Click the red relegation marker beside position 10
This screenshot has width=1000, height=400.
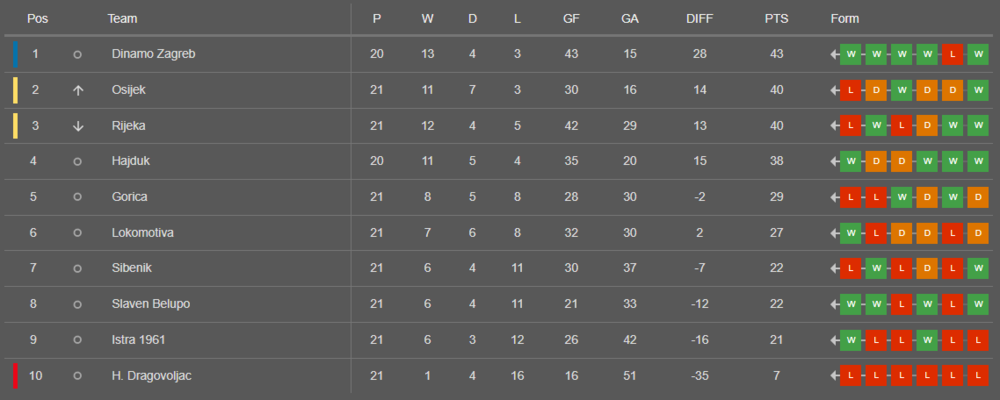(x=16, y=376)
